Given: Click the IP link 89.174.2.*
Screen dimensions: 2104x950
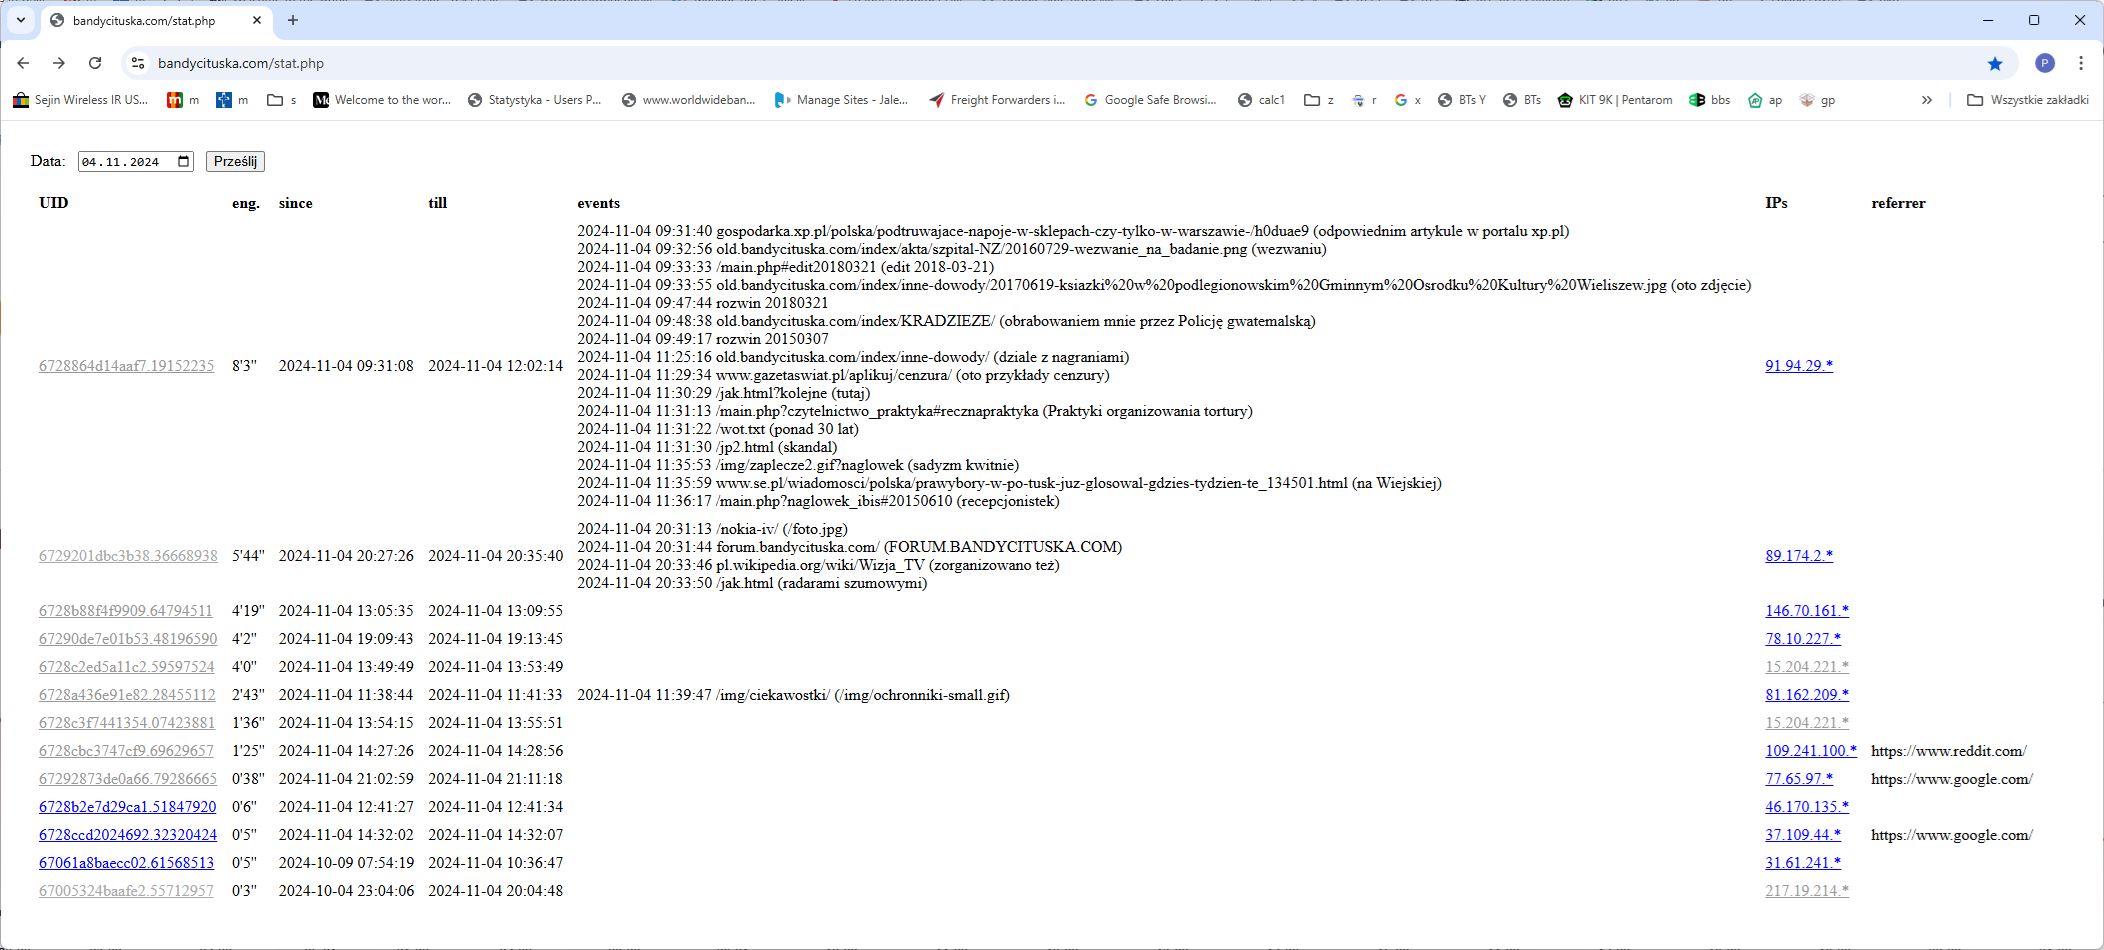Looking at the screenshot, I should [x=1799, y=556].
